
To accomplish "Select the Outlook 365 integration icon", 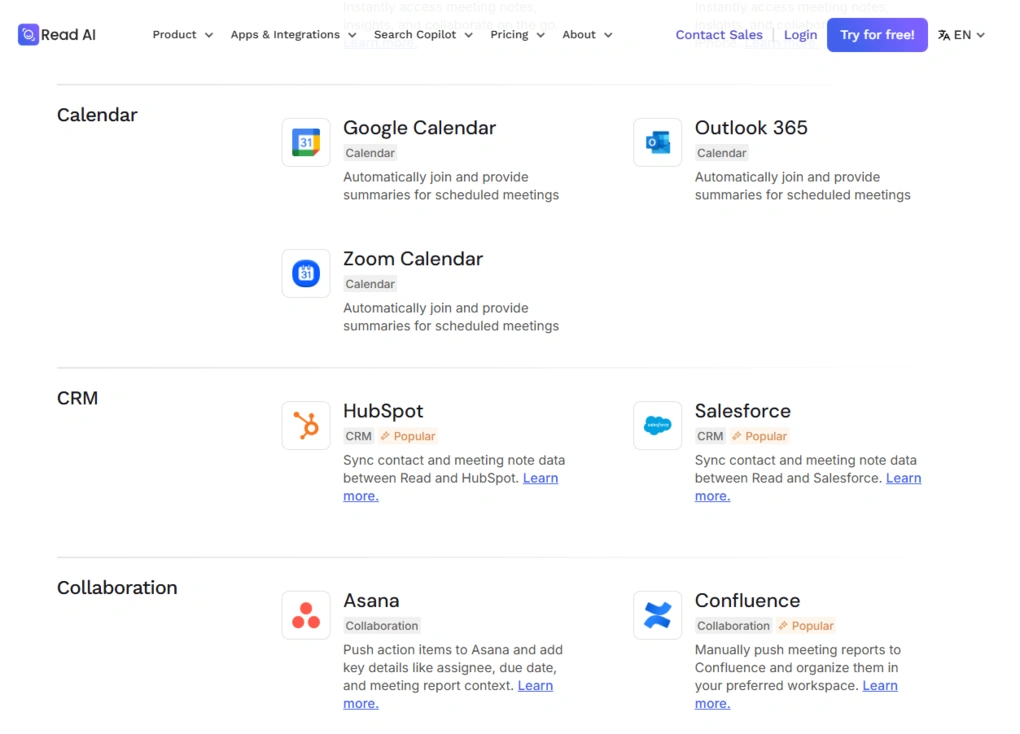I will [x=657, y=141].
